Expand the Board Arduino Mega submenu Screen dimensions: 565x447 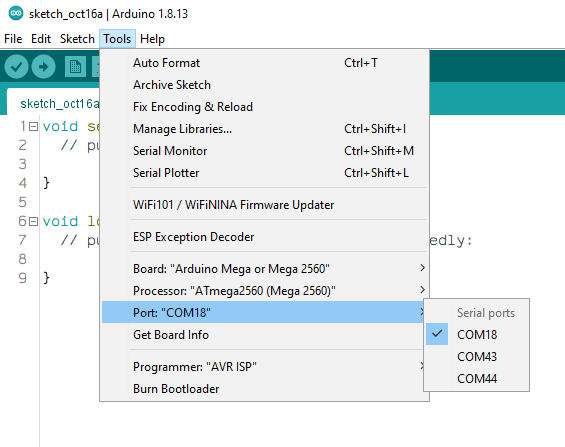[x=264, y=269]
